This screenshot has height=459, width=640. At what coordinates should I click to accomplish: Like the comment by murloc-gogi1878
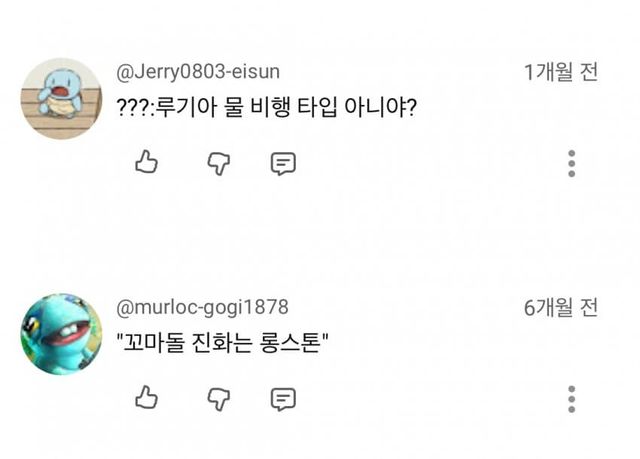(147, 398)
